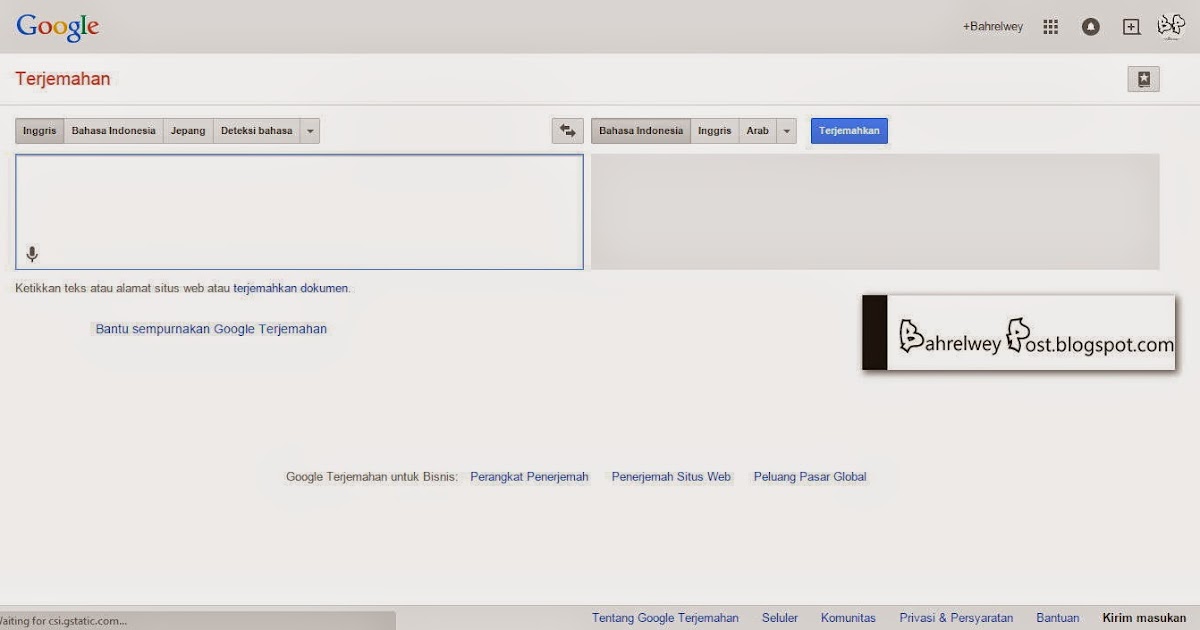Open Privasi & Persyaratan footer link

[x=956, y=618]
